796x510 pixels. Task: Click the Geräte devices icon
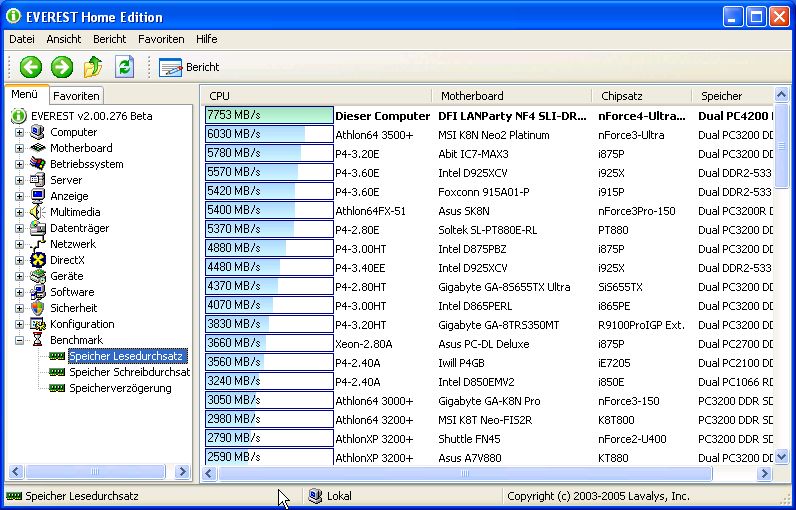click(x=37, y=276)
